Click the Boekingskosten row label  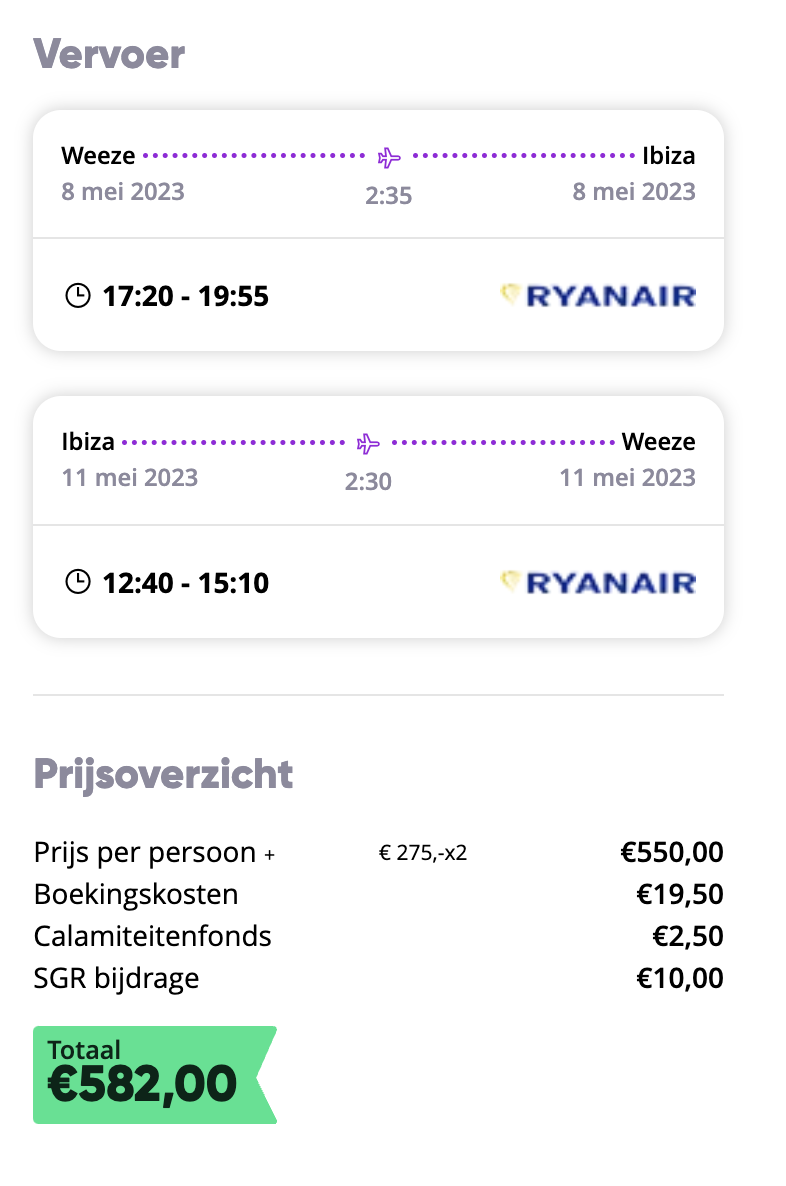[136, 895]
